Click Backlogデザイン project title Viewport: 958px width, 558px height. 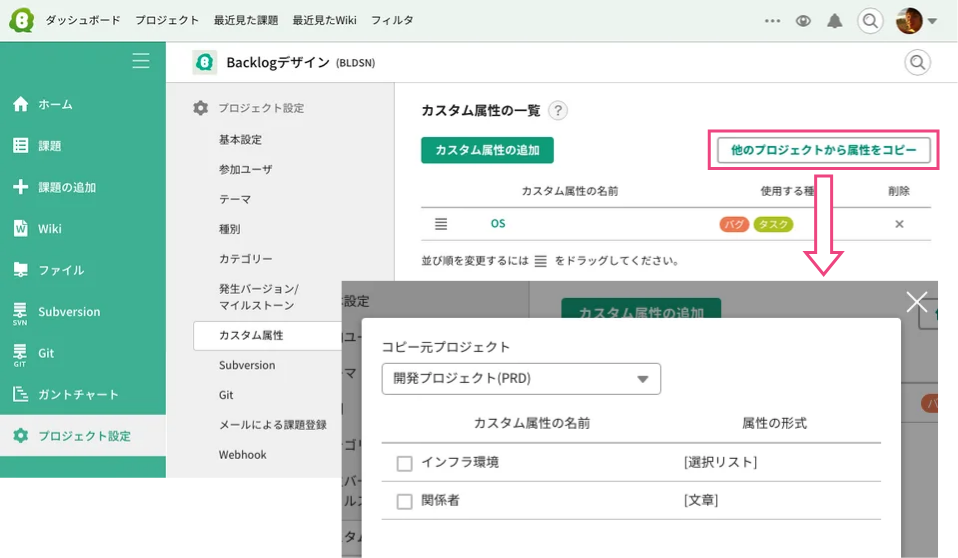[x=278, y=62]
